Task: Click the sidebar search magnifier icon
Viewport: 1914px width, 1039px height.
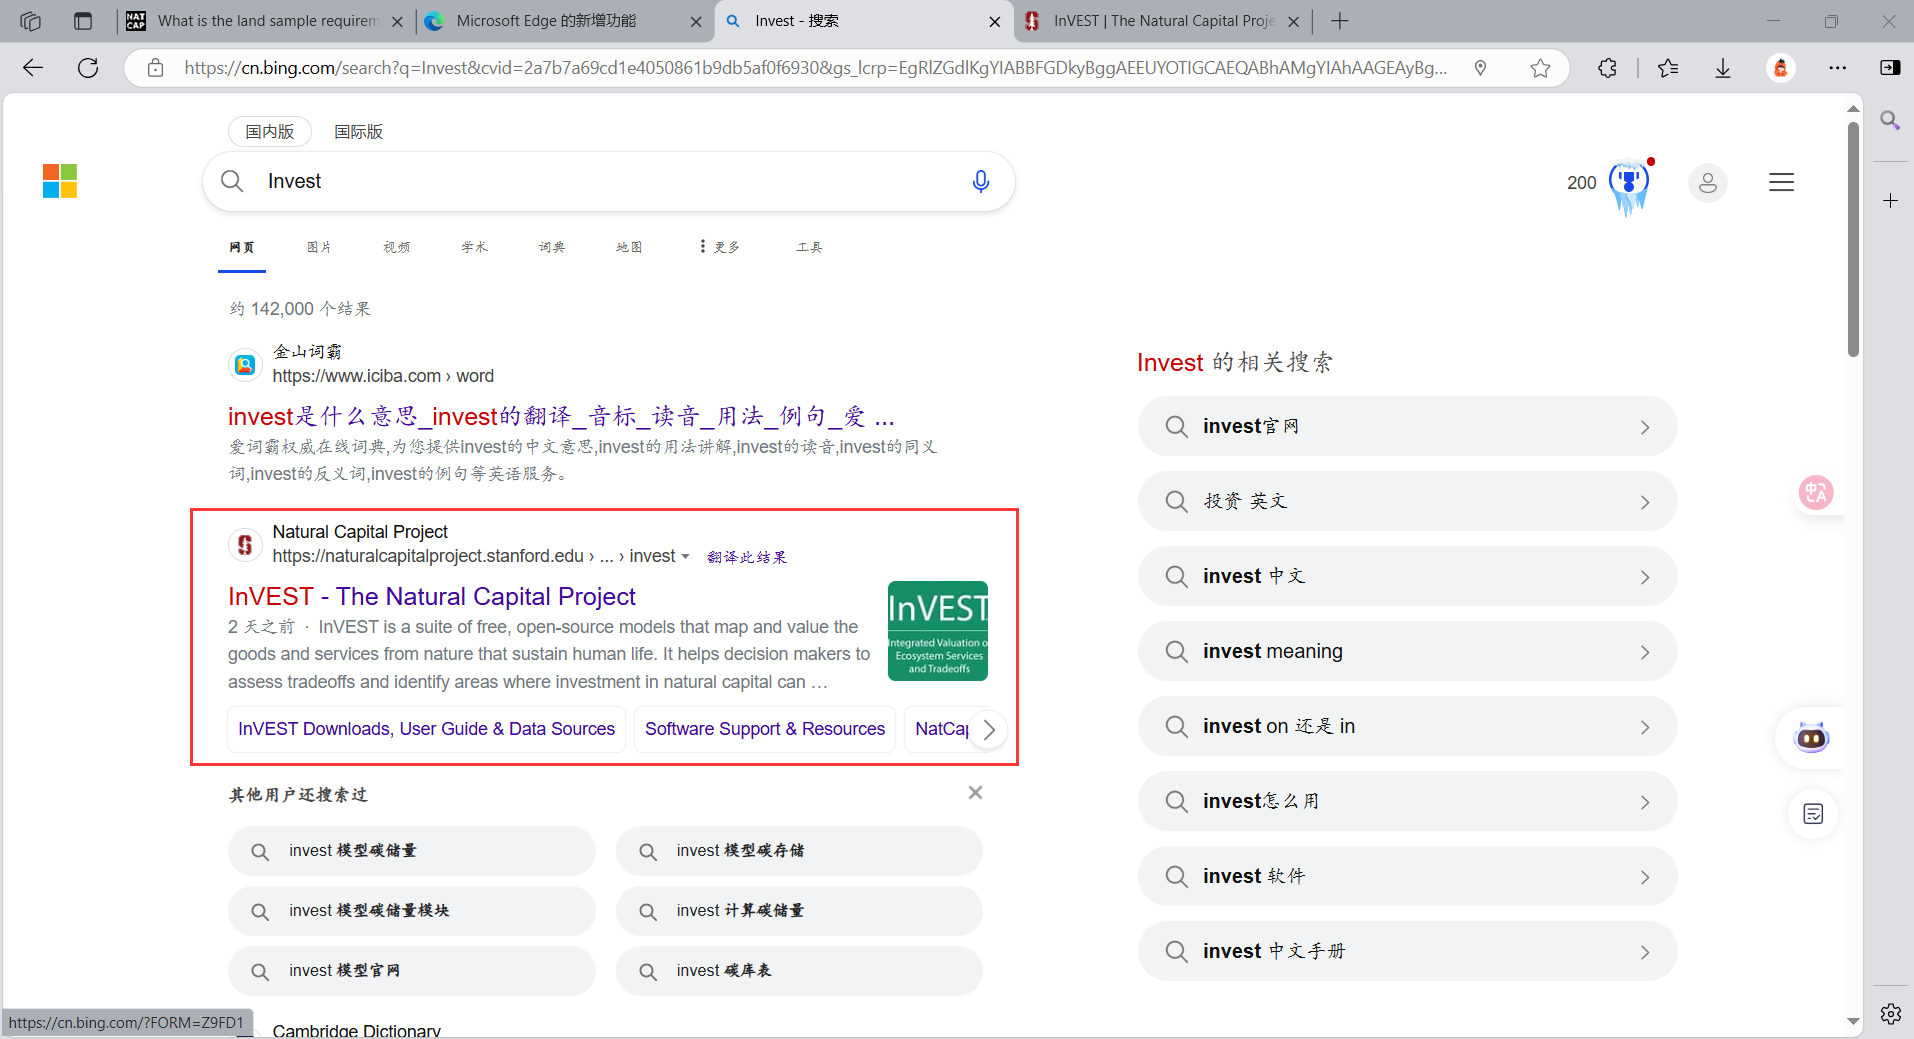Action: (x=1890, y=121)
